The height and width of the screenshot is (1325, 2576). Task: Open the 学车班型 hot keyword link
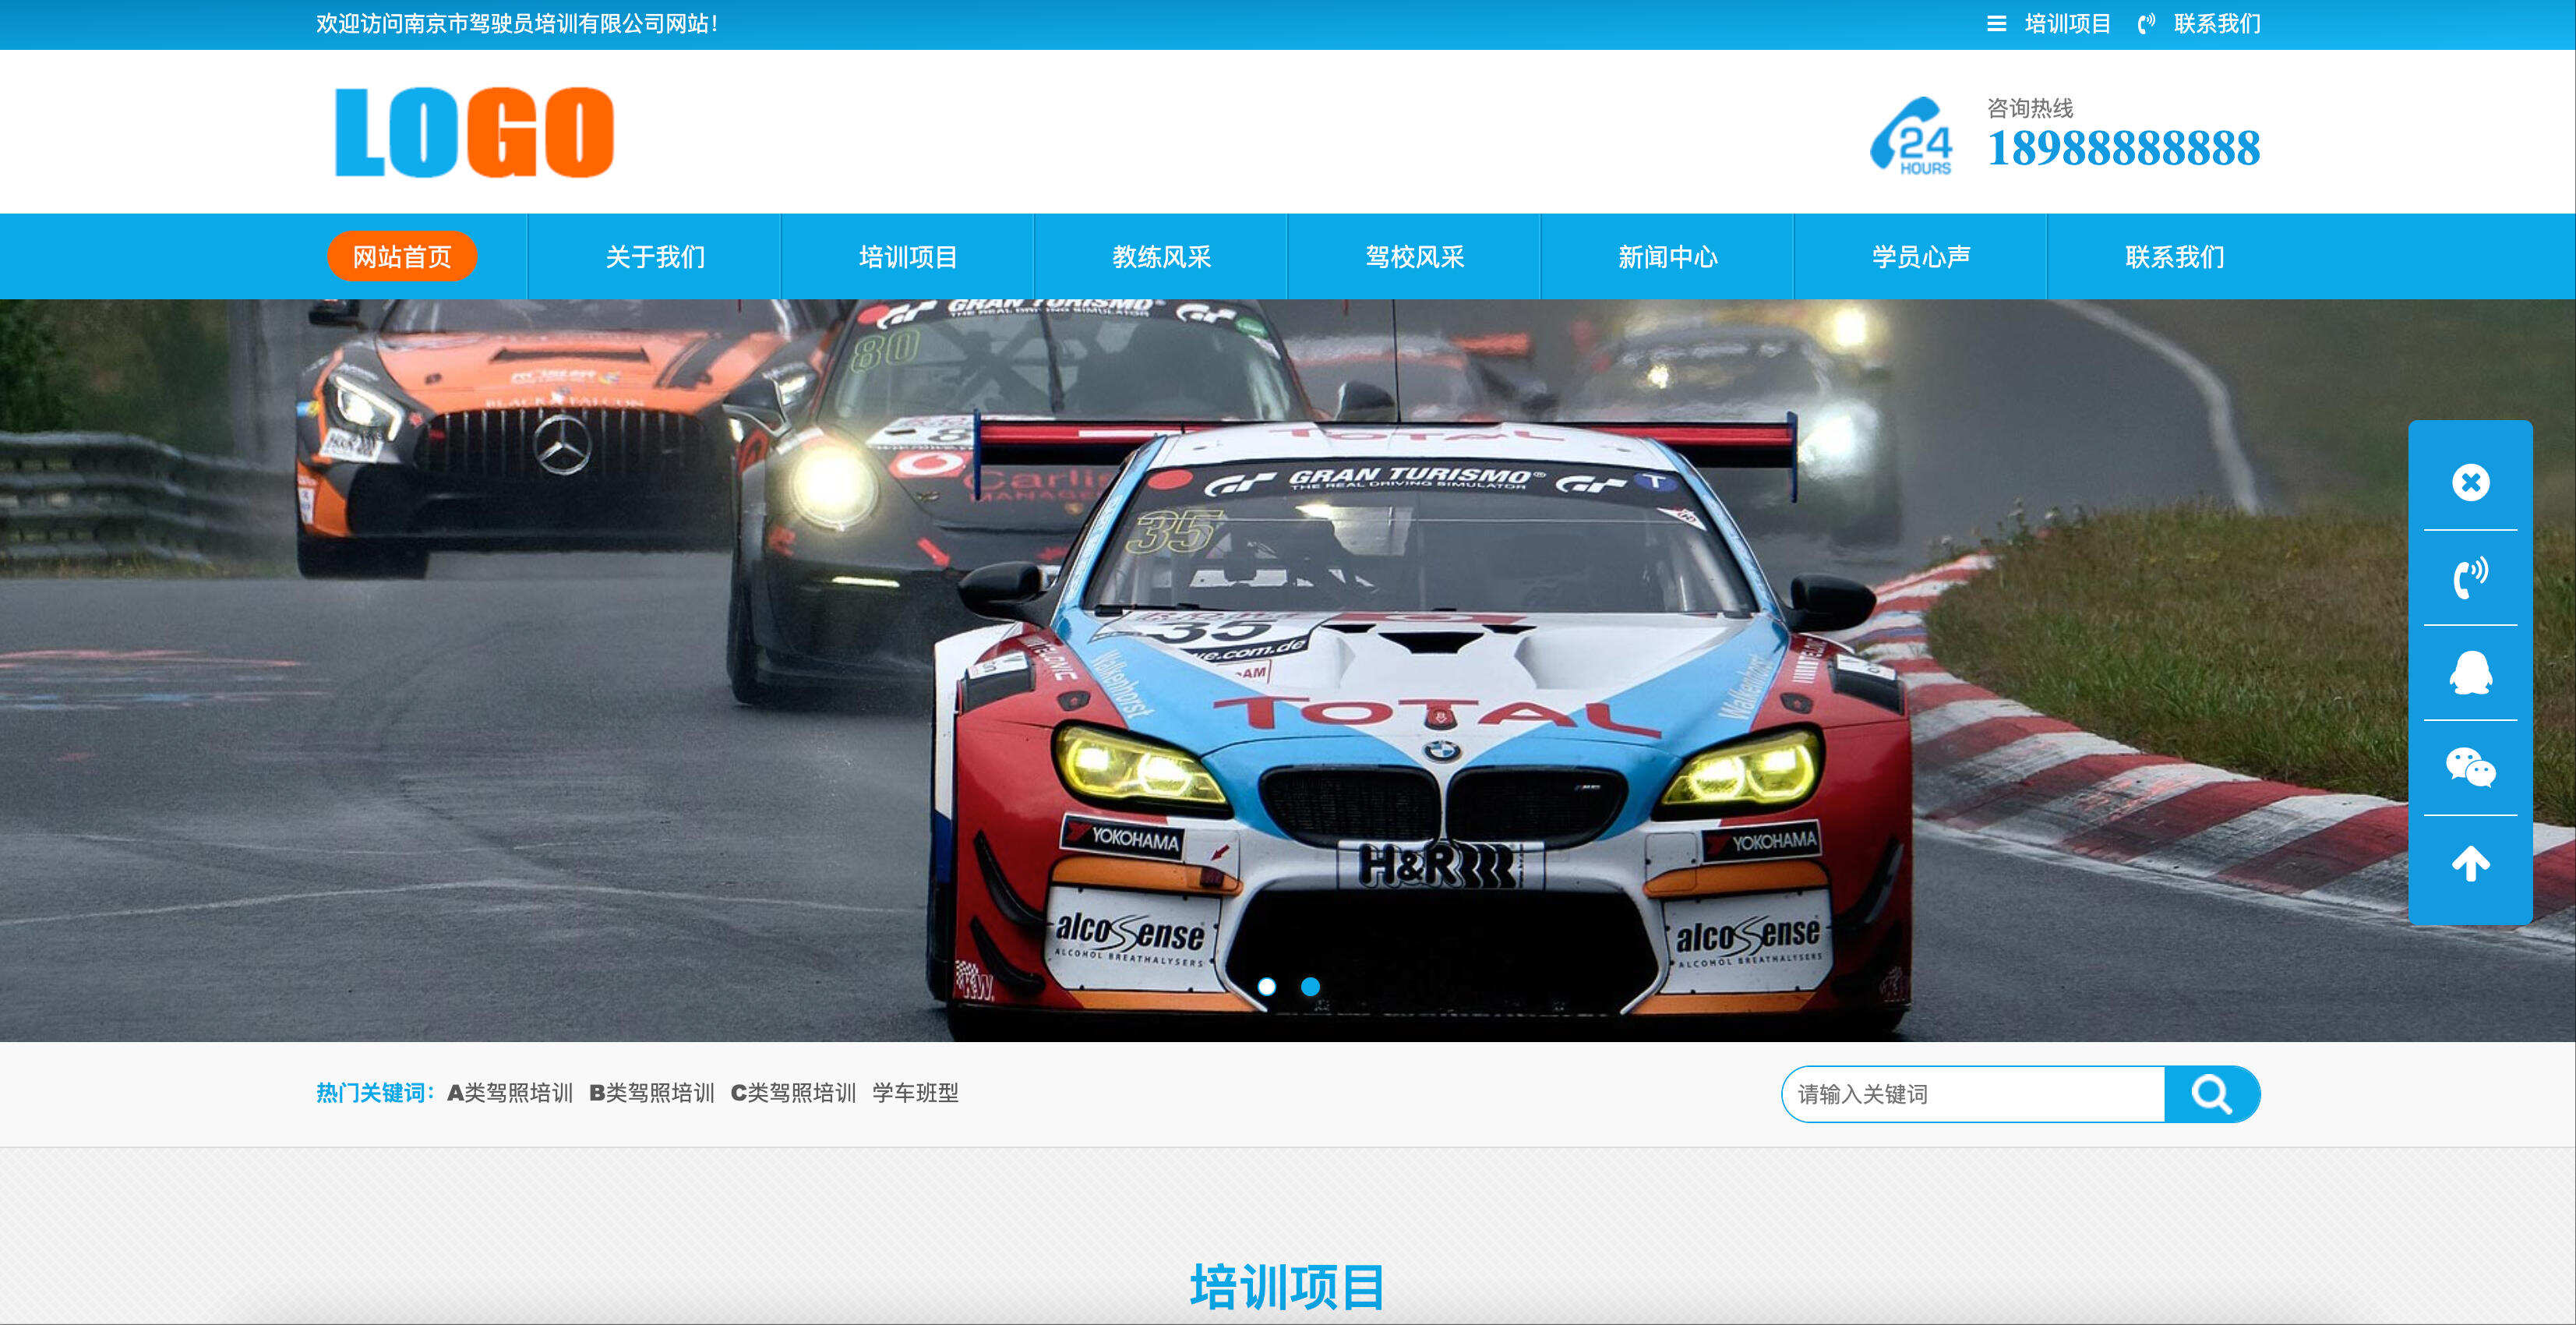(x=915, y=1093)
